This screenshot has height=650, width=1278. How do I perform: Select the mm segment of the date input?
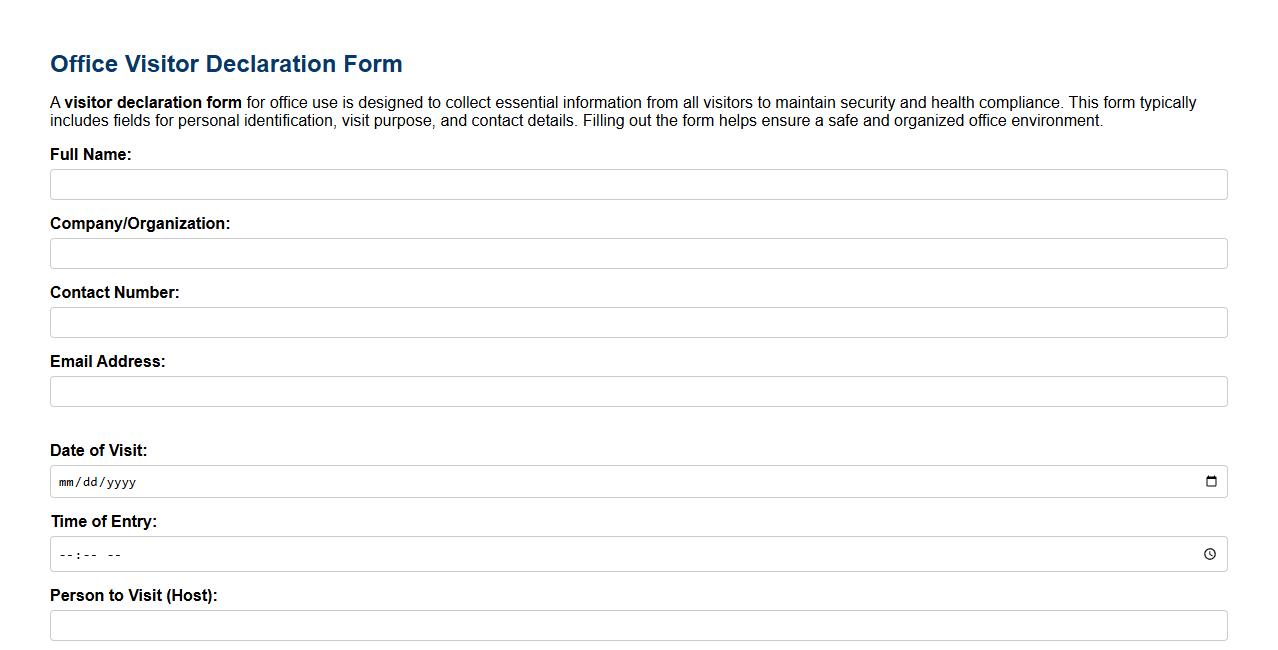coord(67,481)
